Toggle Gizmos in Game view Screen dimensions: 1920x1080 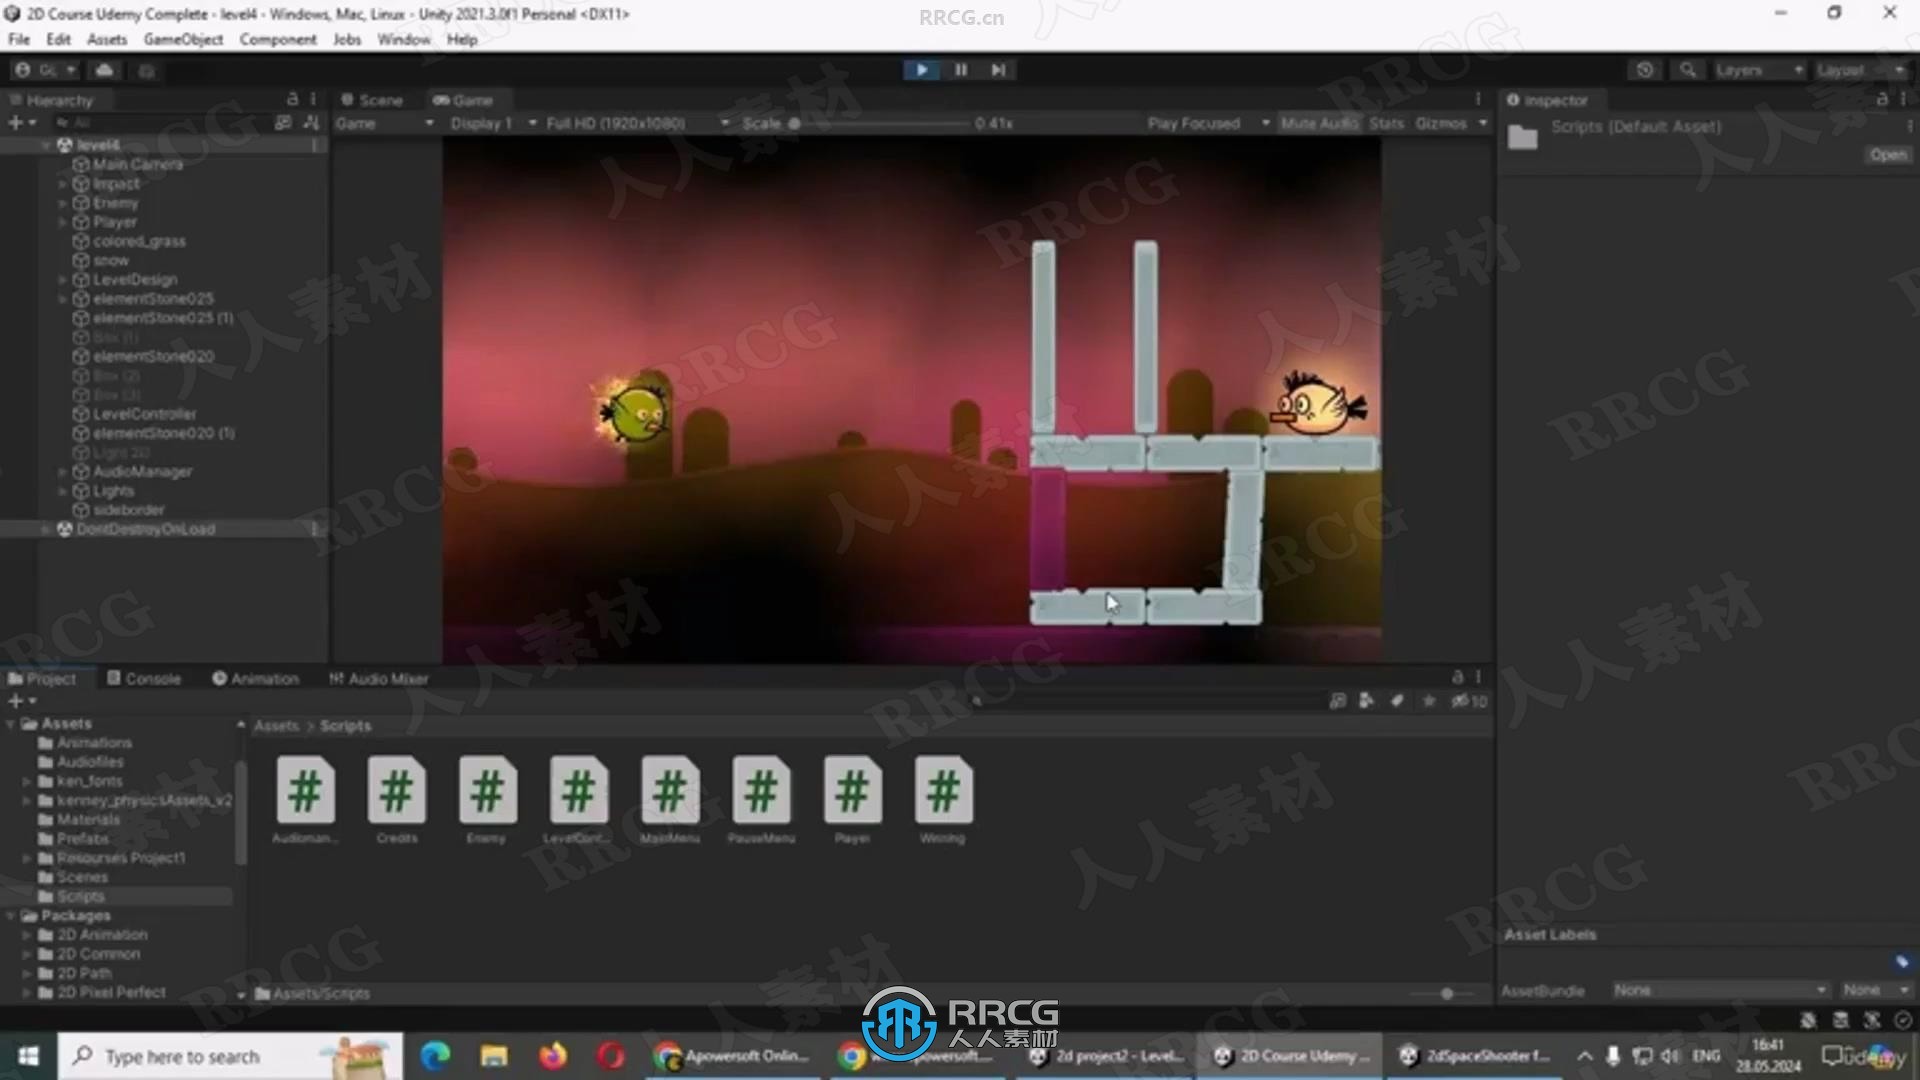[1441, 123]
